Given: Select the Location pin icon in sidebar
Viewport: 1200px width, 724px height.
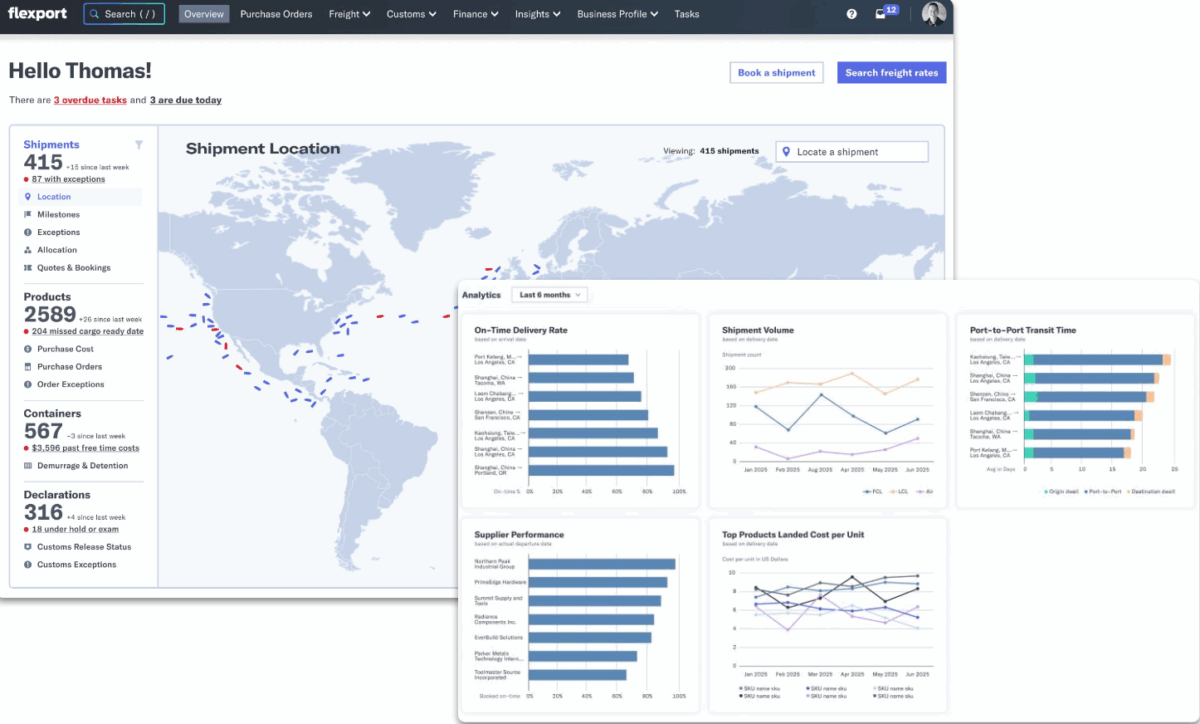Looking at the screenshot, I should pyautogui.click(x=28, y=197).
